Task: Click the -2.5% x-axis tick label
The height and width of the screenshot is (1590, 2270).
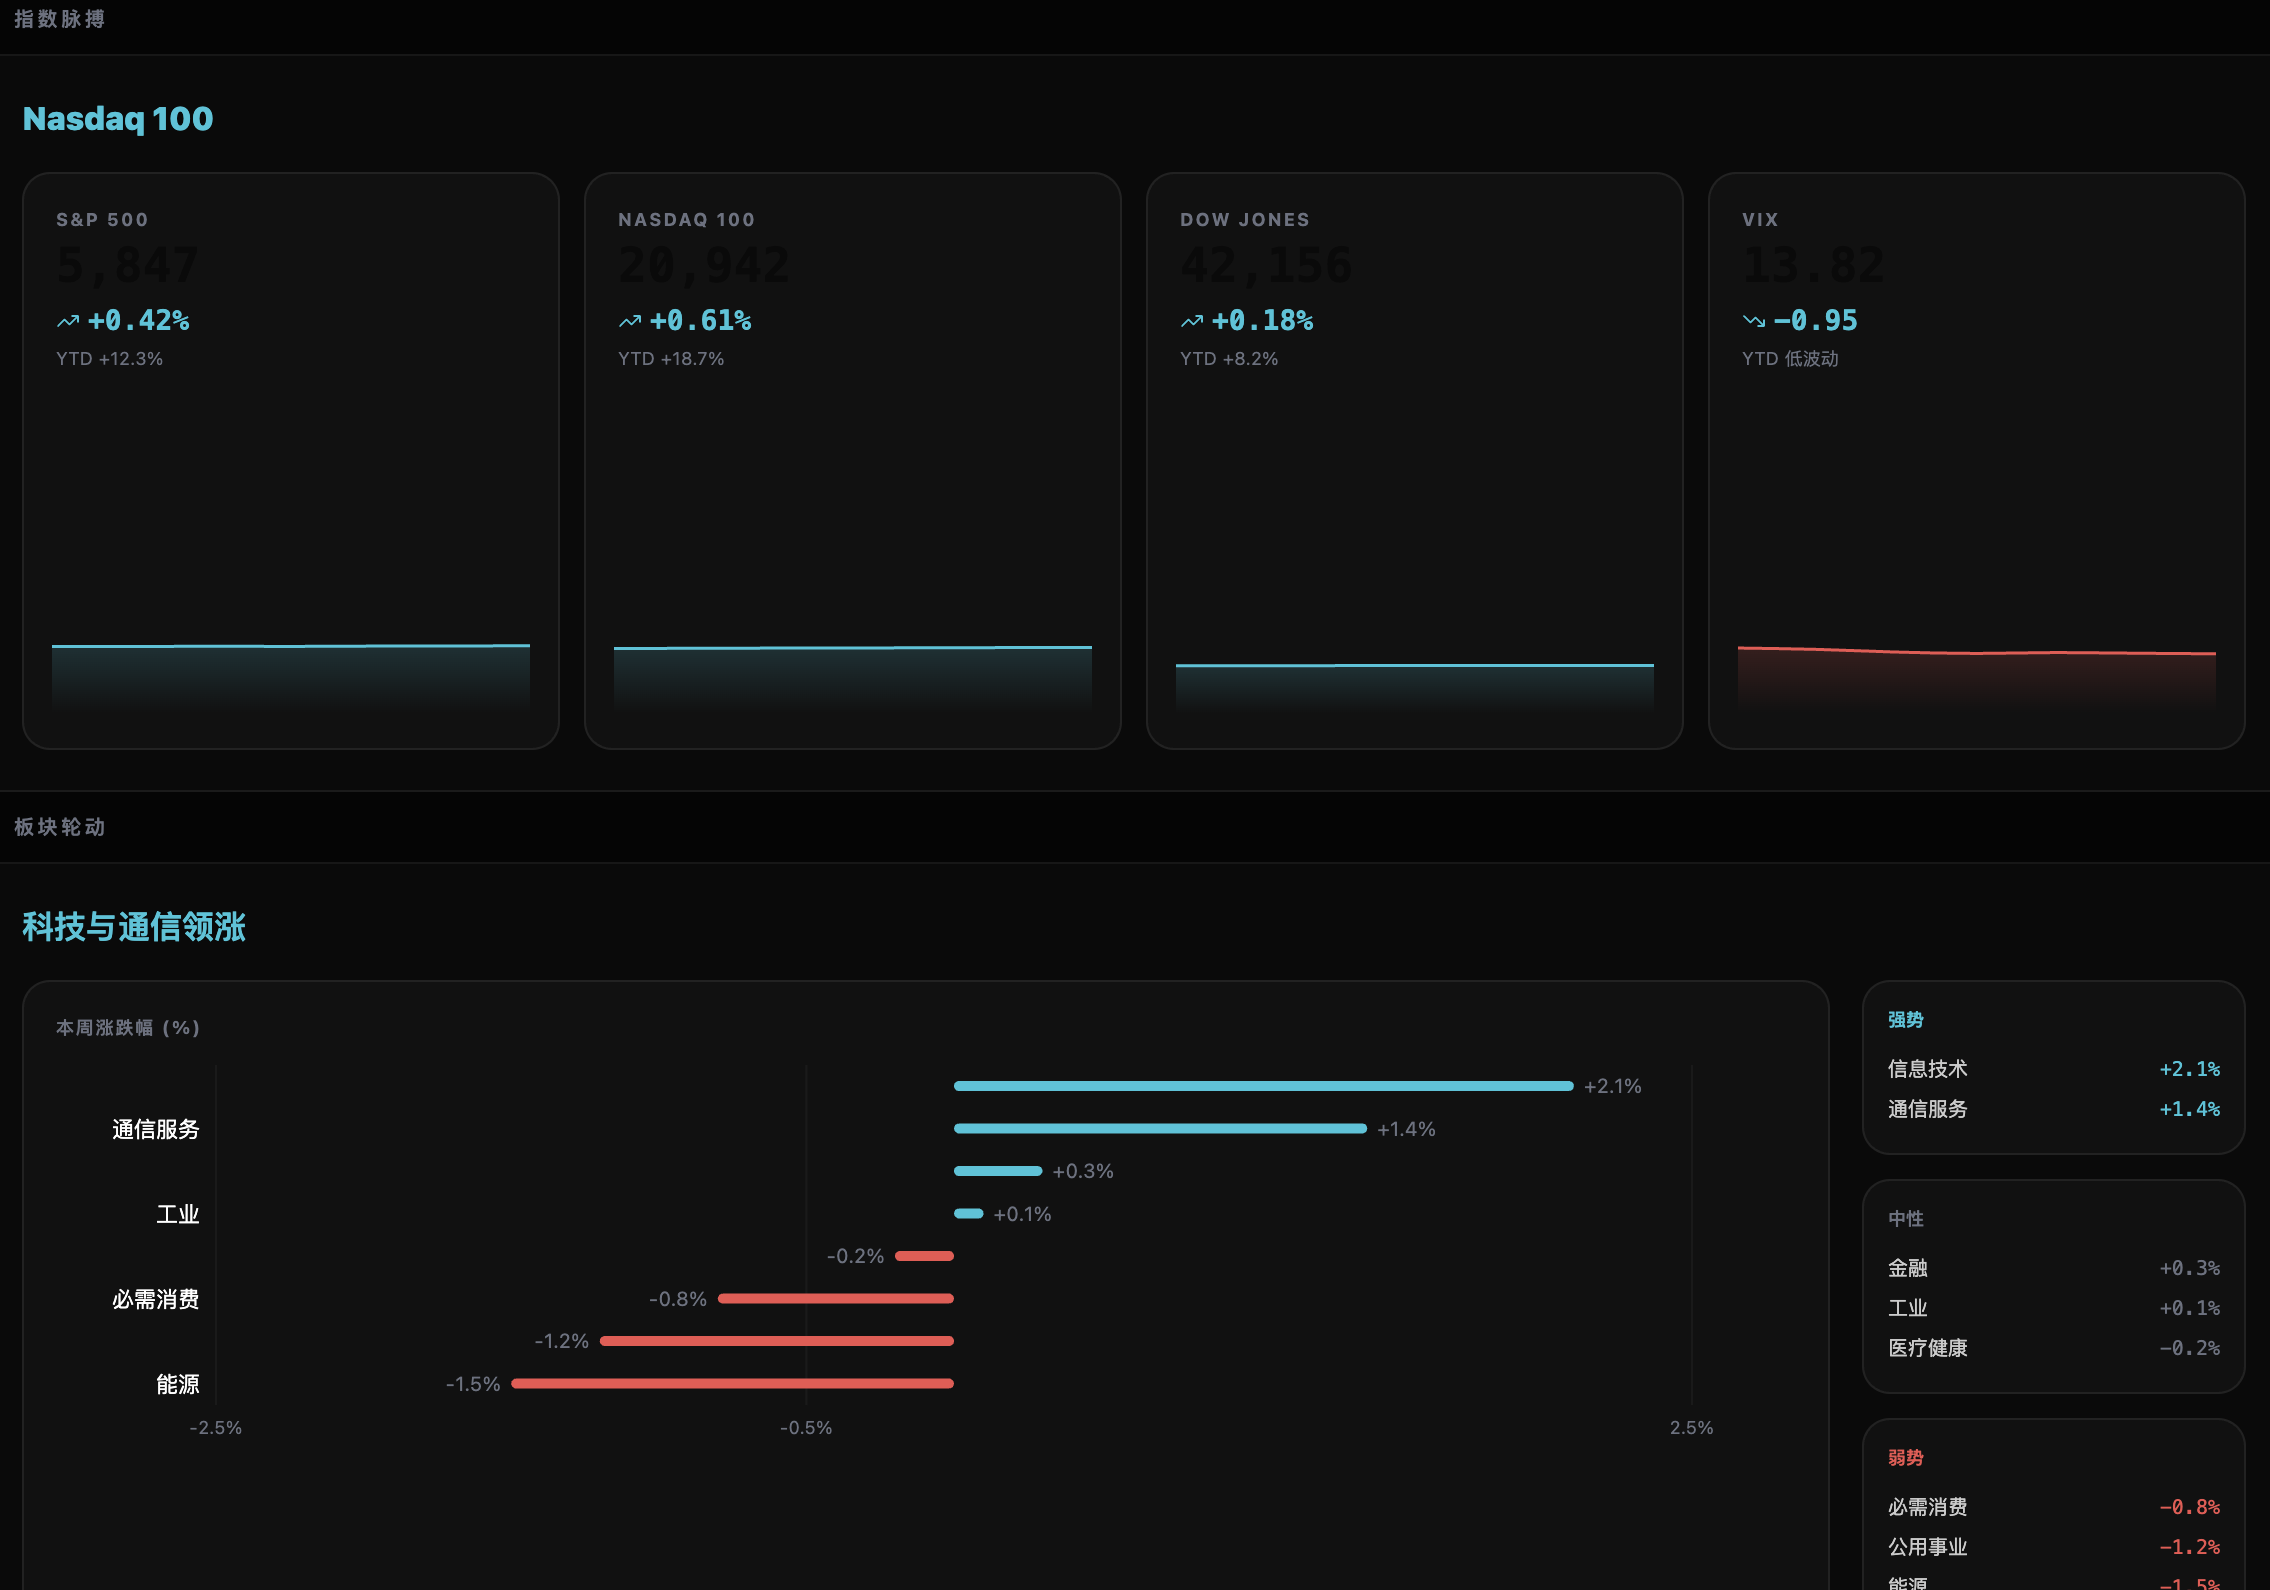Action: coord(216,1428)
